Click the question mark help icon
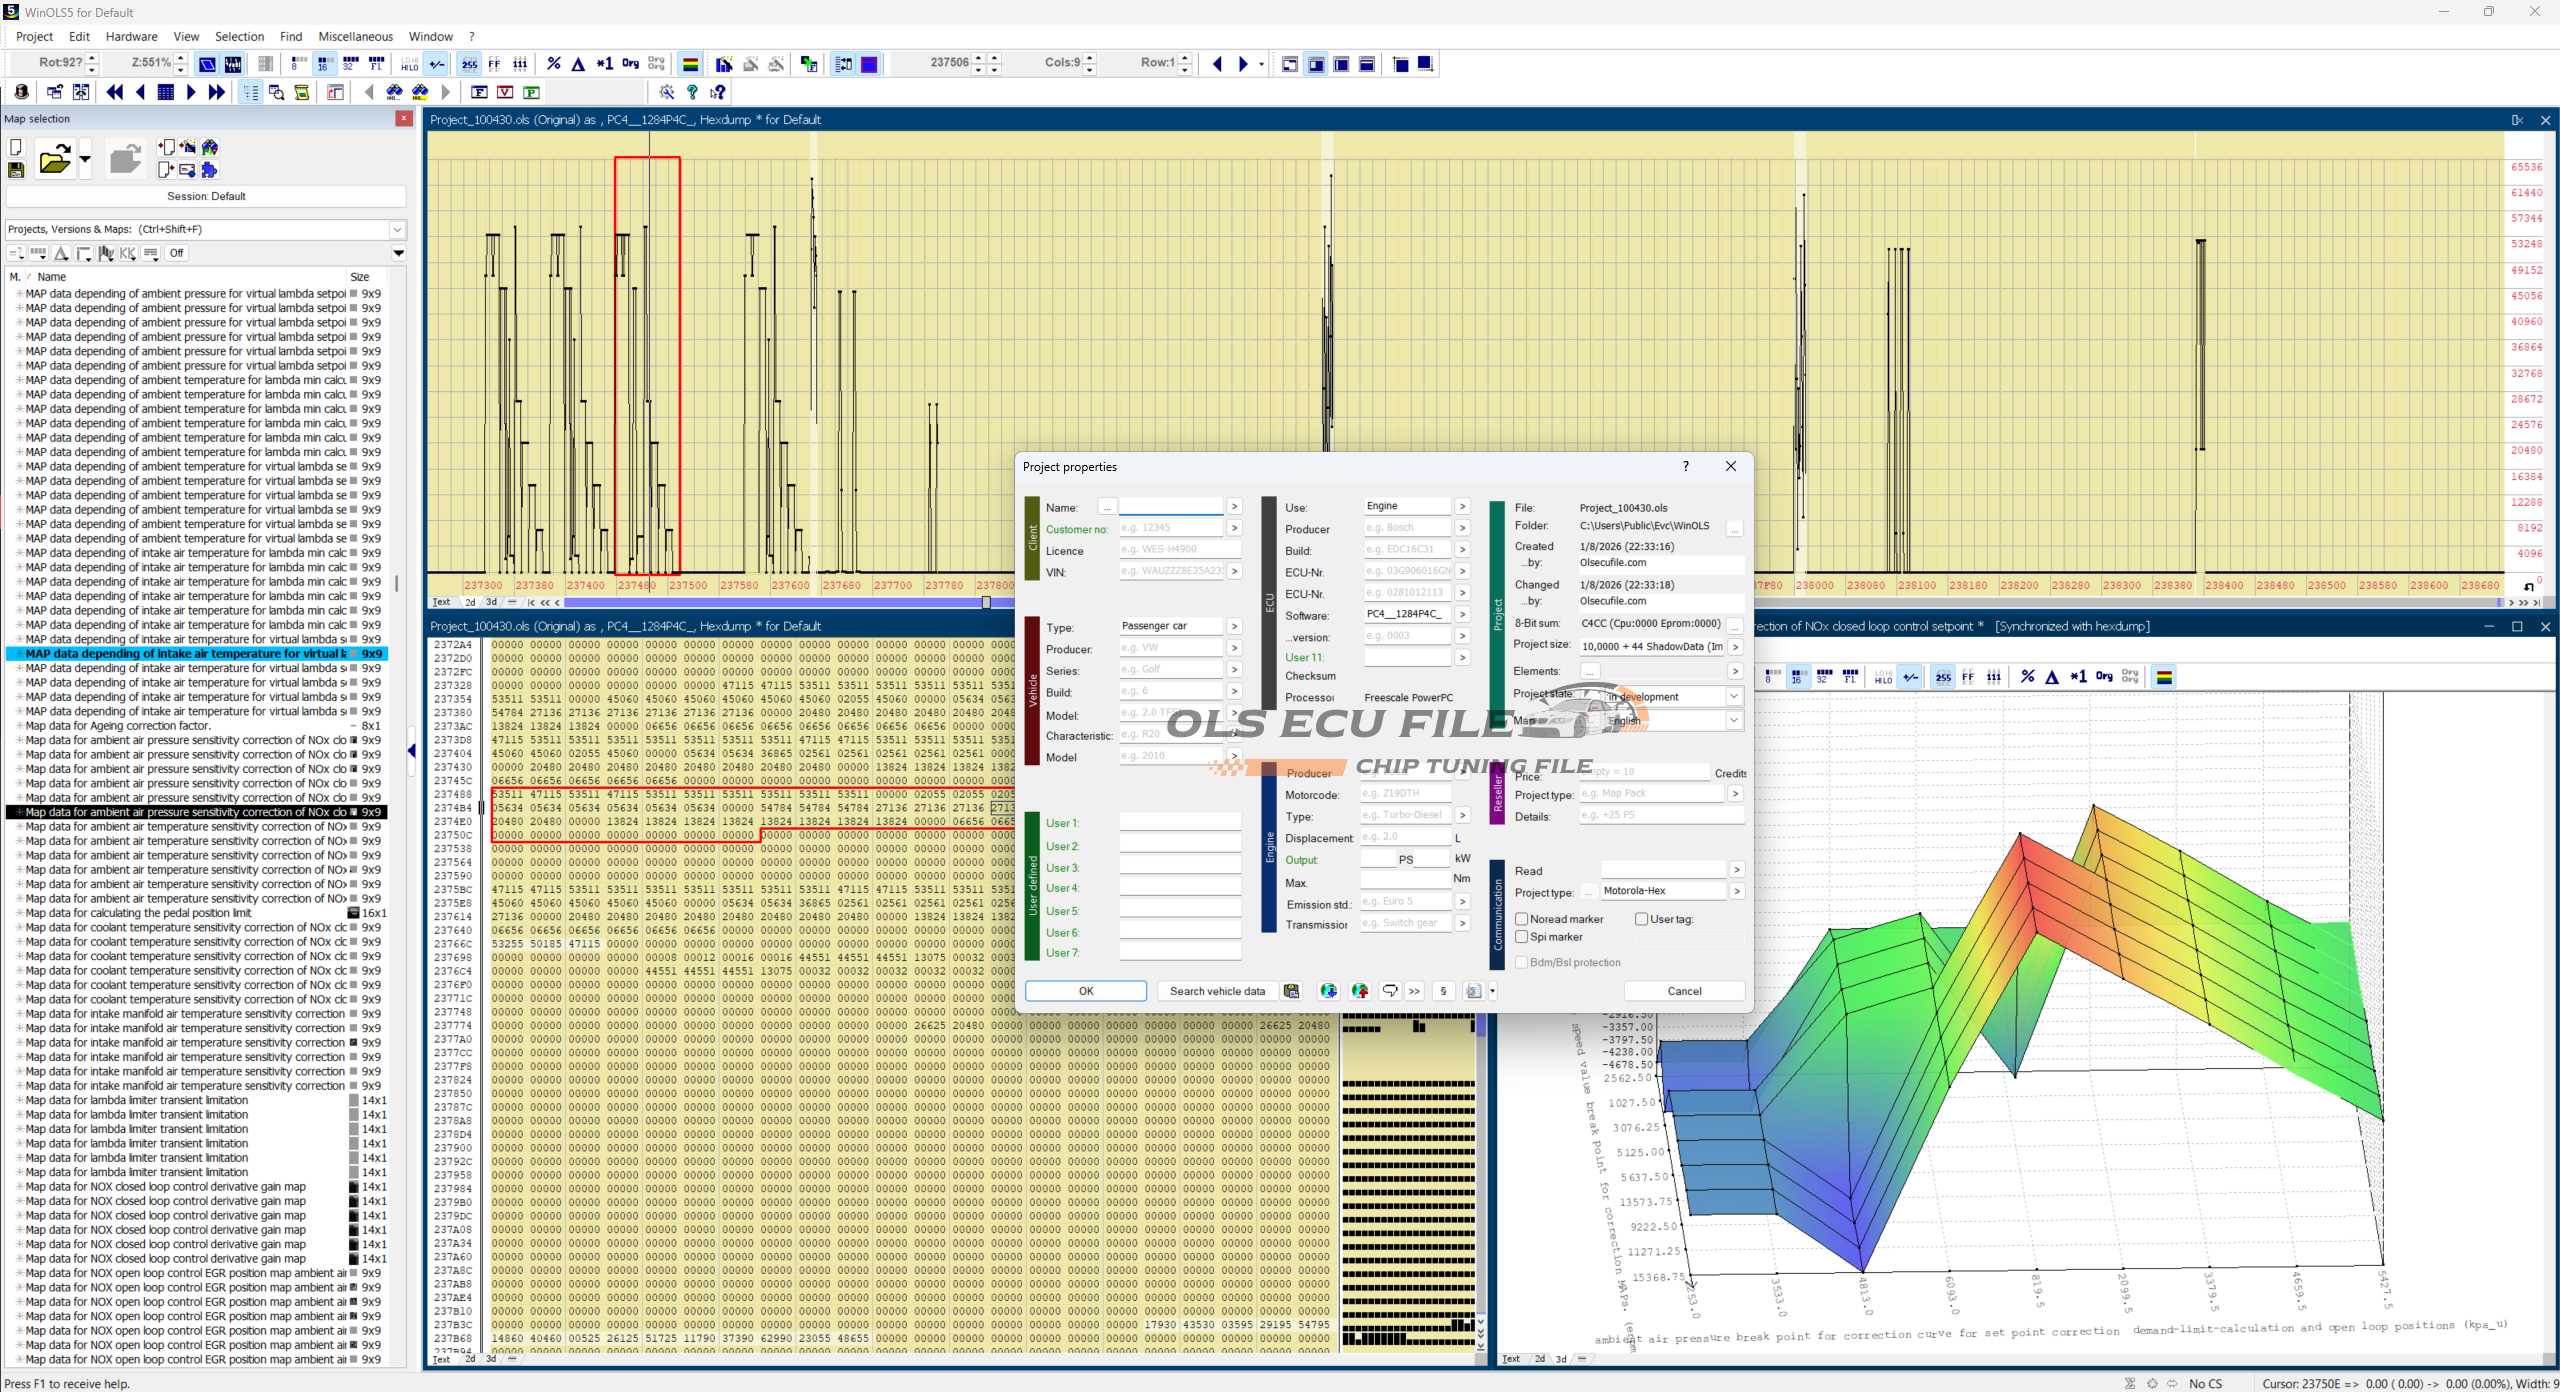Image resolution: width=2560 pixels, height=1392 pixels. tap(692, 92)
